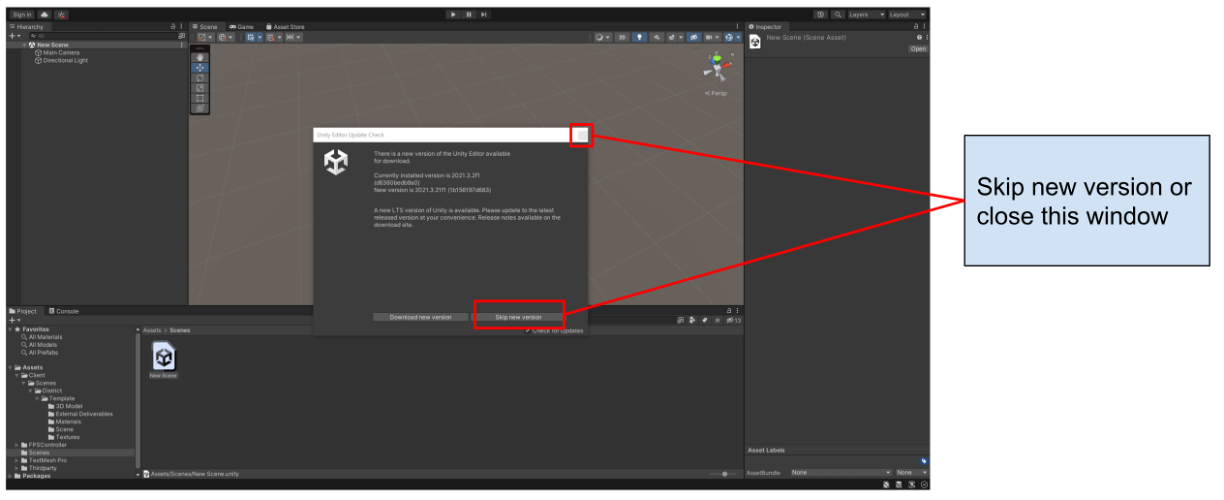
Task: Click the New Scene asset icon in Inspector
Action: (x=755, y=41)
